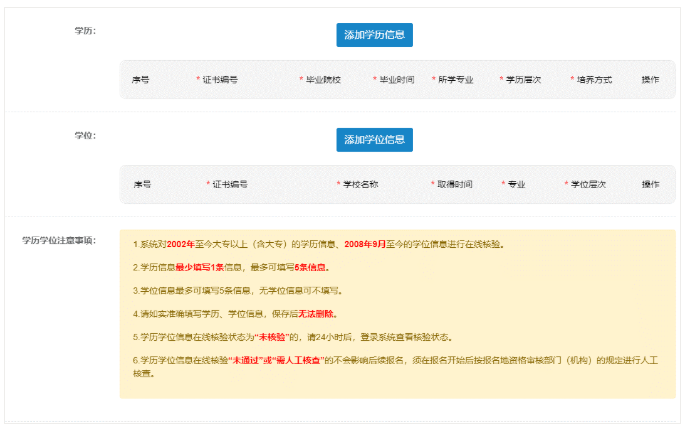Image resolution: width=686 pixels, height=433 pixels.
Task: Click 操作 header in the 学历 table
Action: pyautogui.click(x=650, y=79)
